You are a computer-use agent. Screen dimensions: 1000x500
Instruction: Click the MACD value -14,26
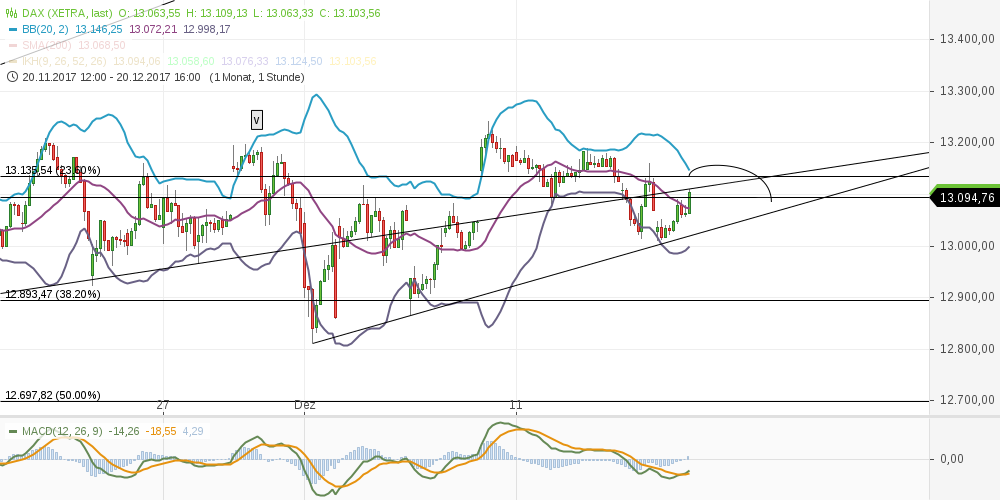[124, 432]
